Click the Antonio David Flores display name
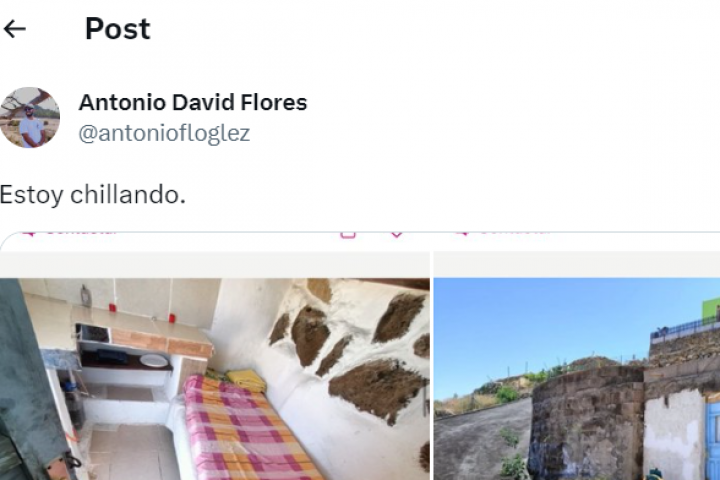The height and width of the screenshot is (480, 720). (193, 102)
